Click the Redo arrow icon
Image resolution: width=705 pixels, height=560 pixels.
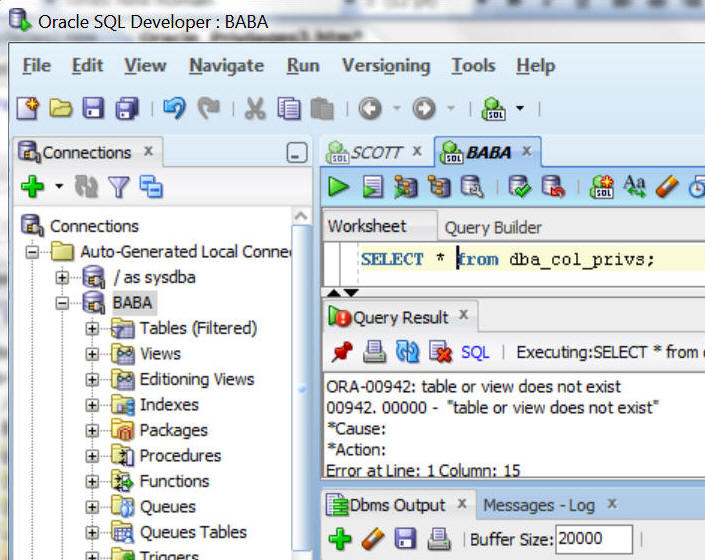(209, 108)
